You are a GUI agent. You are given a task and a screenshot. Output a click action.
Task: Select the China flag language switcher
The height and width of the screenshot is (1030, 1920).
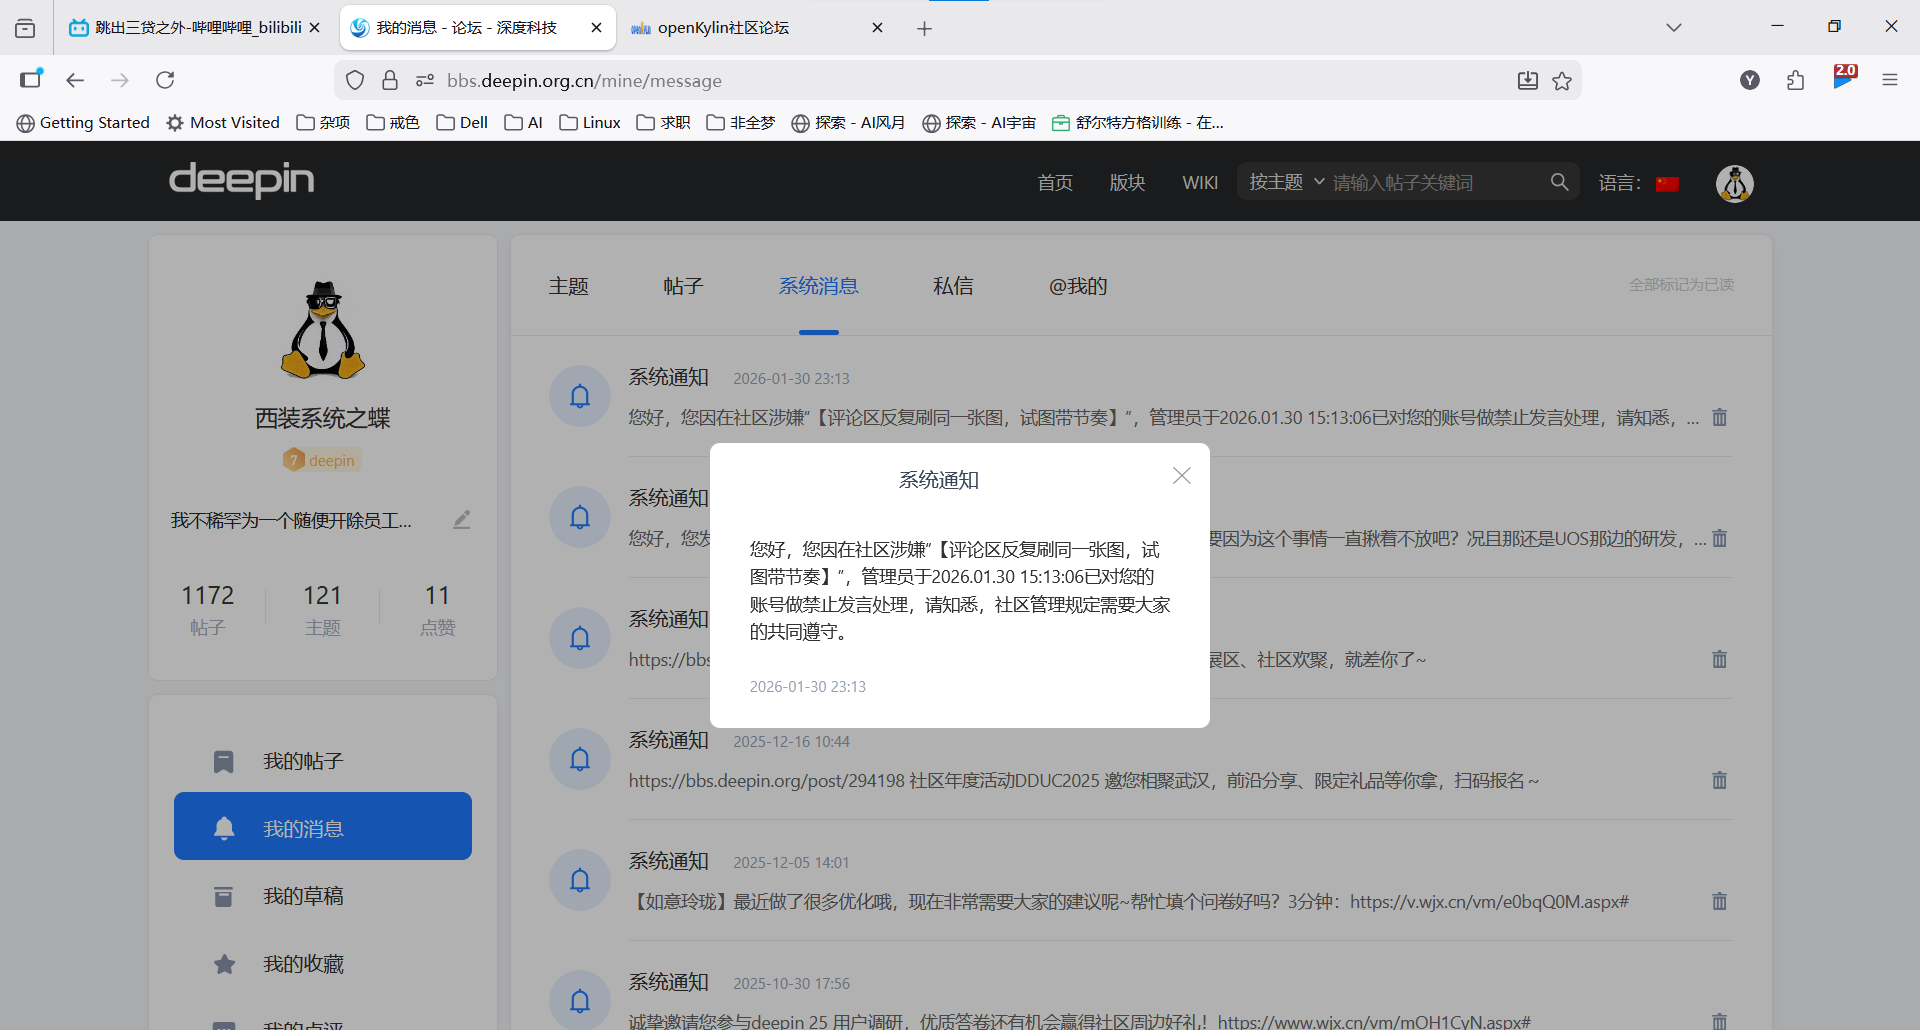(1667, 183)
